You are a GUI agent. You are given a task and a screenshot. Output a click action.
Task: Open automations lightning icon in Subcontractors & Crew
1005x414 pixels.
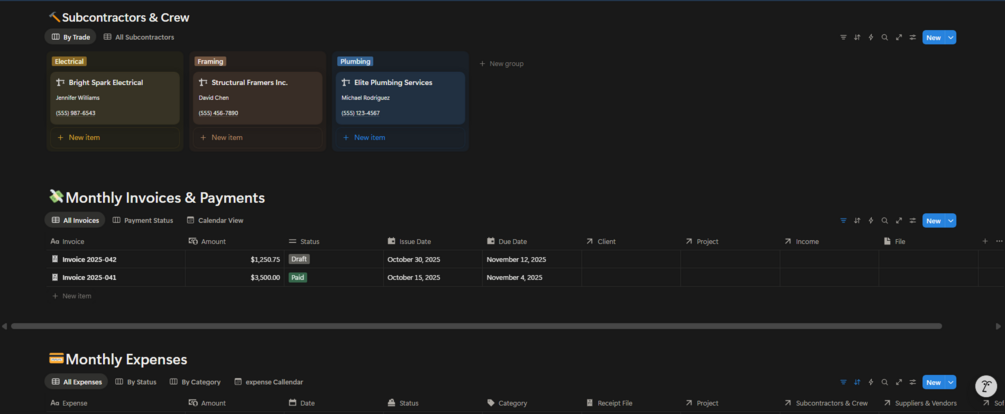point(870,37)
